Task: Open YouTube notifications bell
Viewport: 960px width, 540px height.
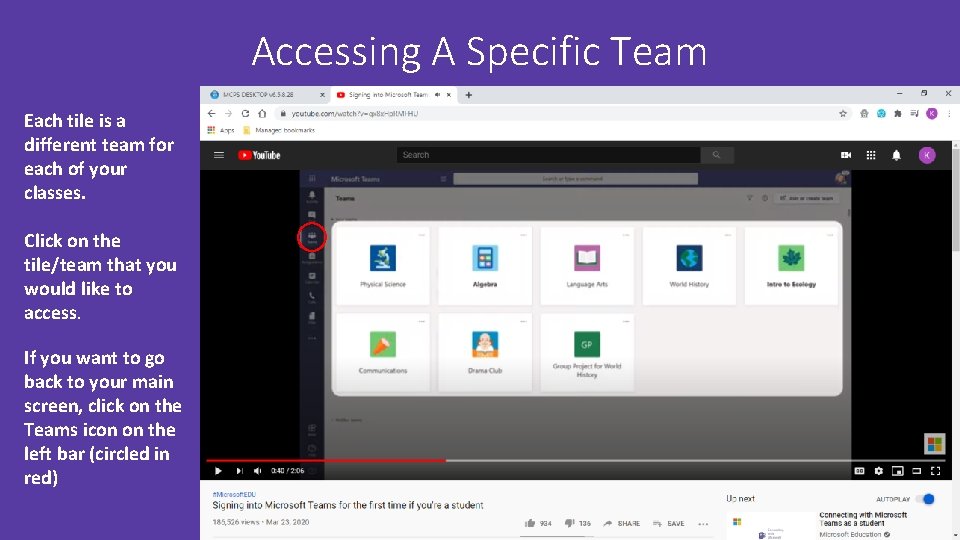Action: (x=896, y=156)
